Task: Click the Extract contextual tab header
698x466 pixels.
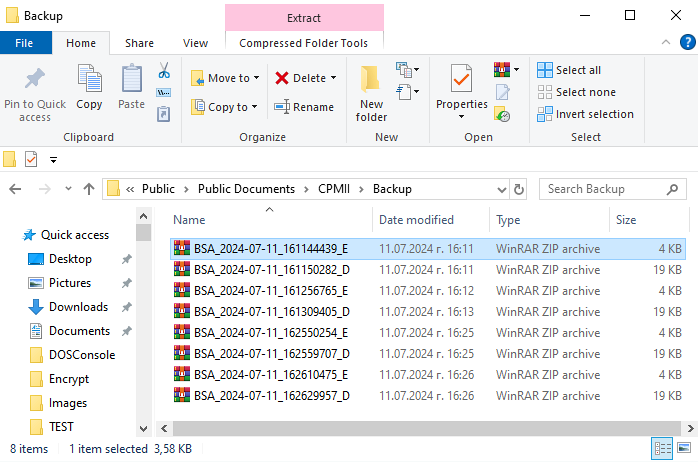Action: point(304,18)
